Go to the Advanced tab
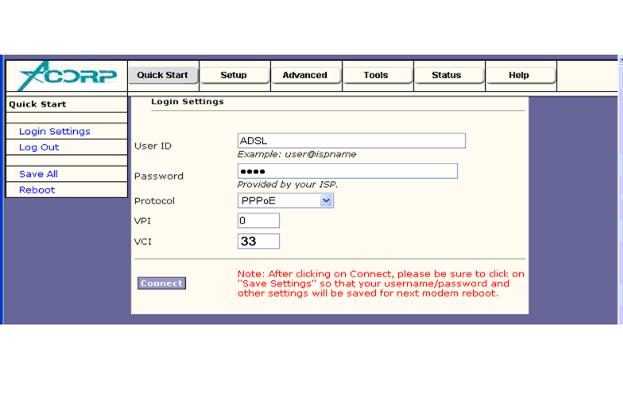 click(x=305, y=75)
